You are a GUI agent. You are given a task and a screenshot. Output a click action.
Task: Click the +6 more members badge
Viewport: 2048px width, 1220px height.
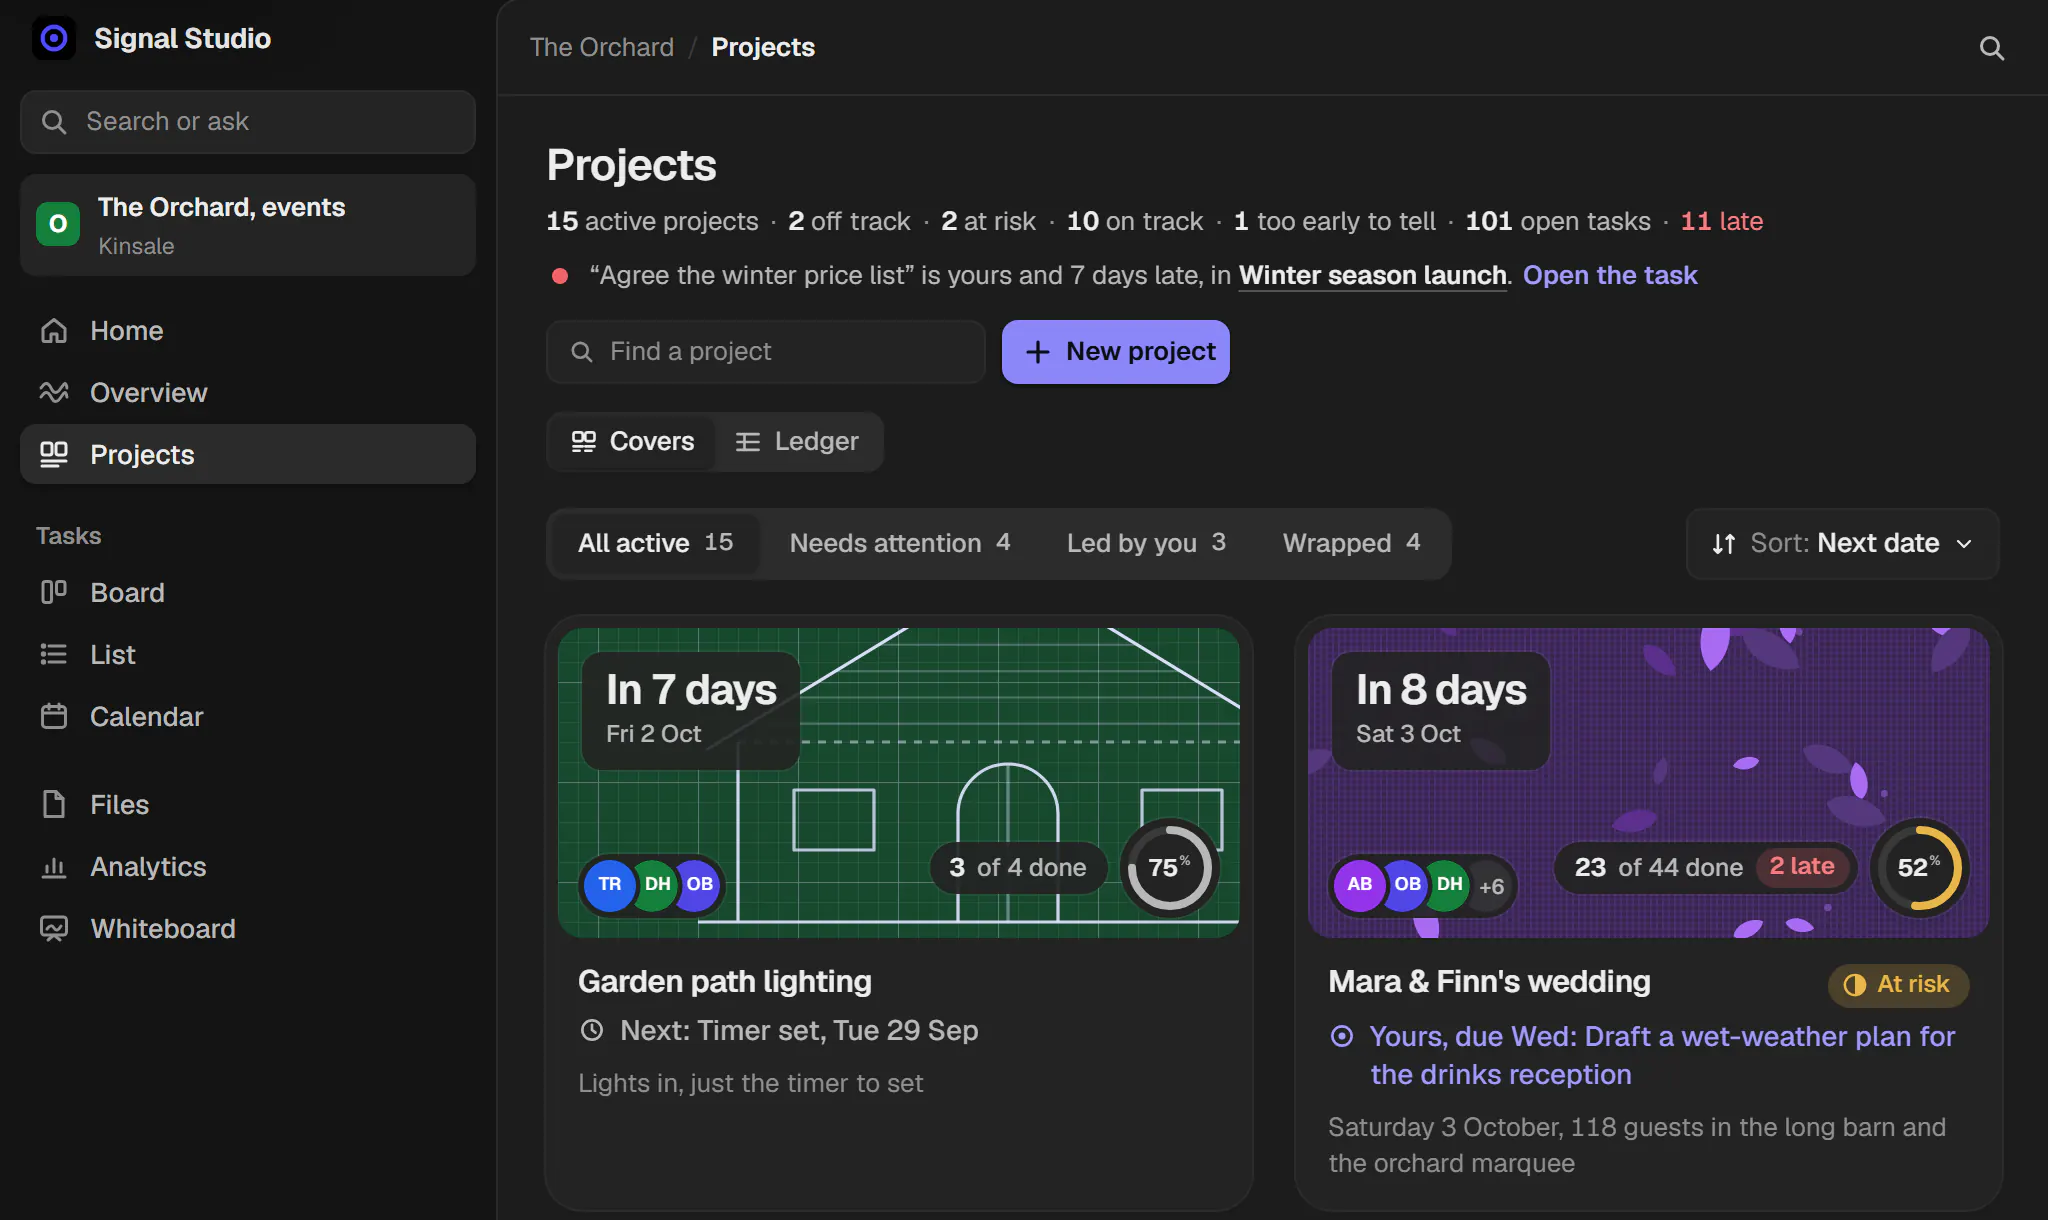click(x=1491, y=886)
